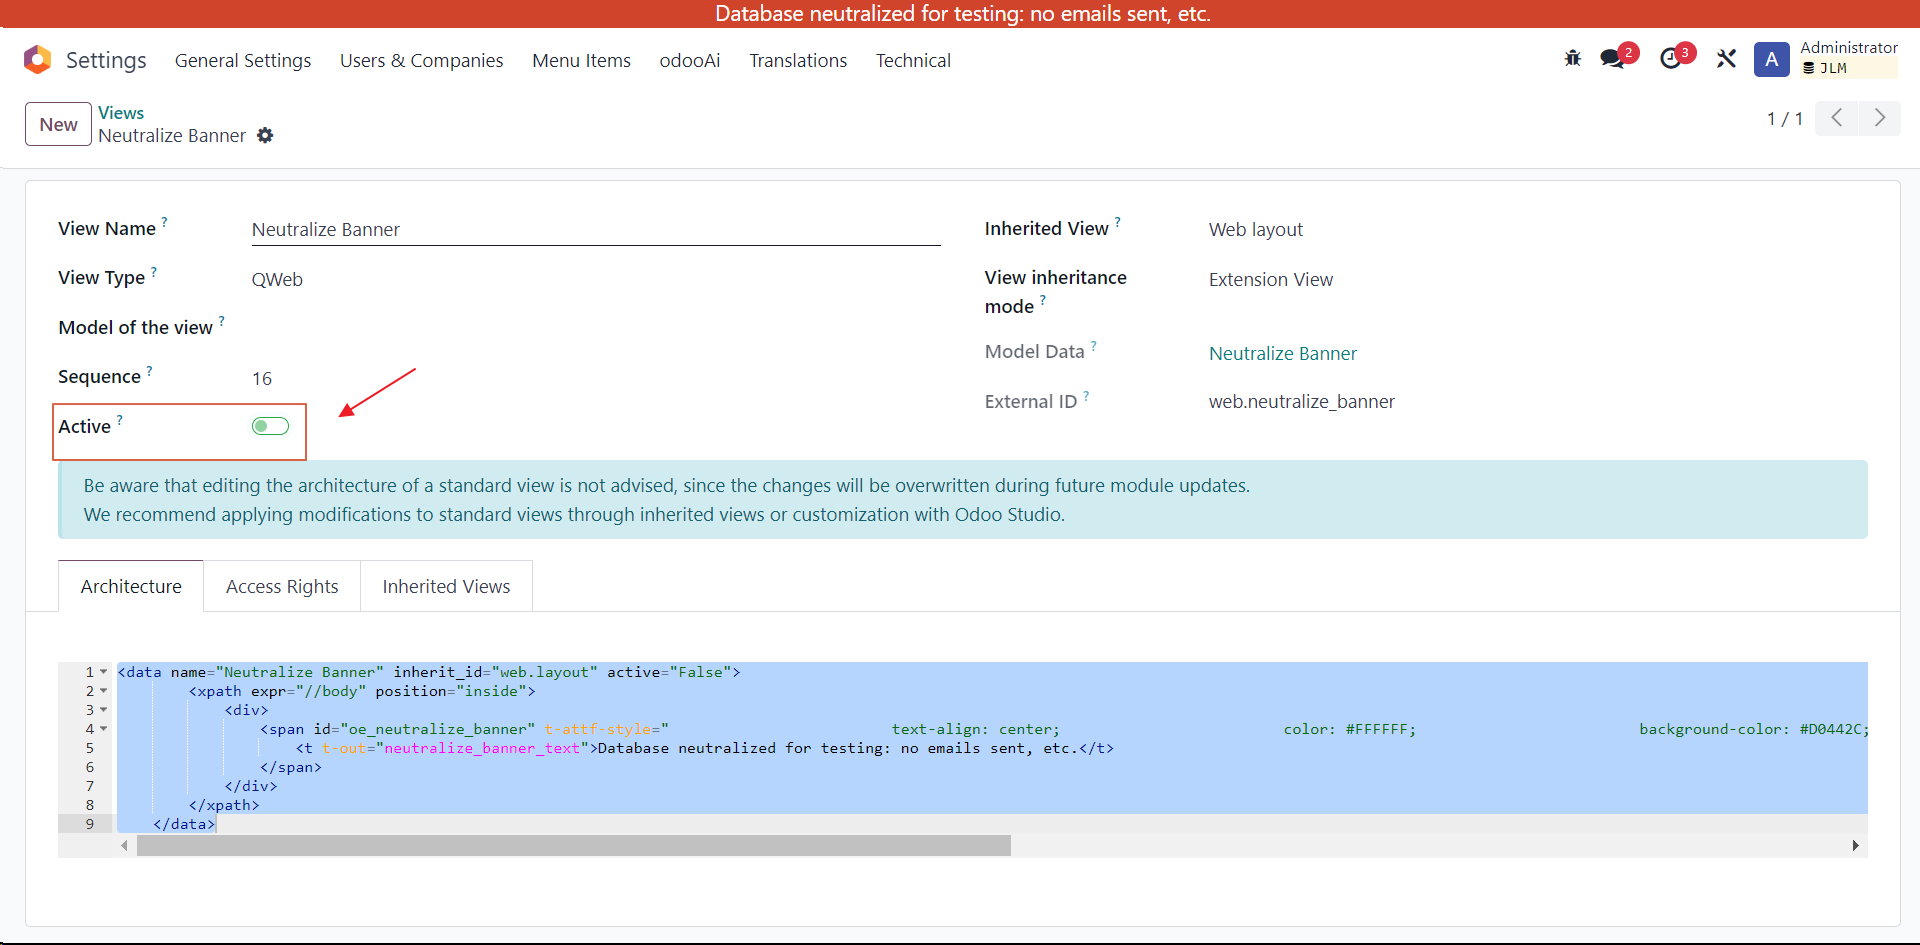The image size is (1920, 945).
Task: Click the code editor scroll right arrow
Action: pos(1856,846)
